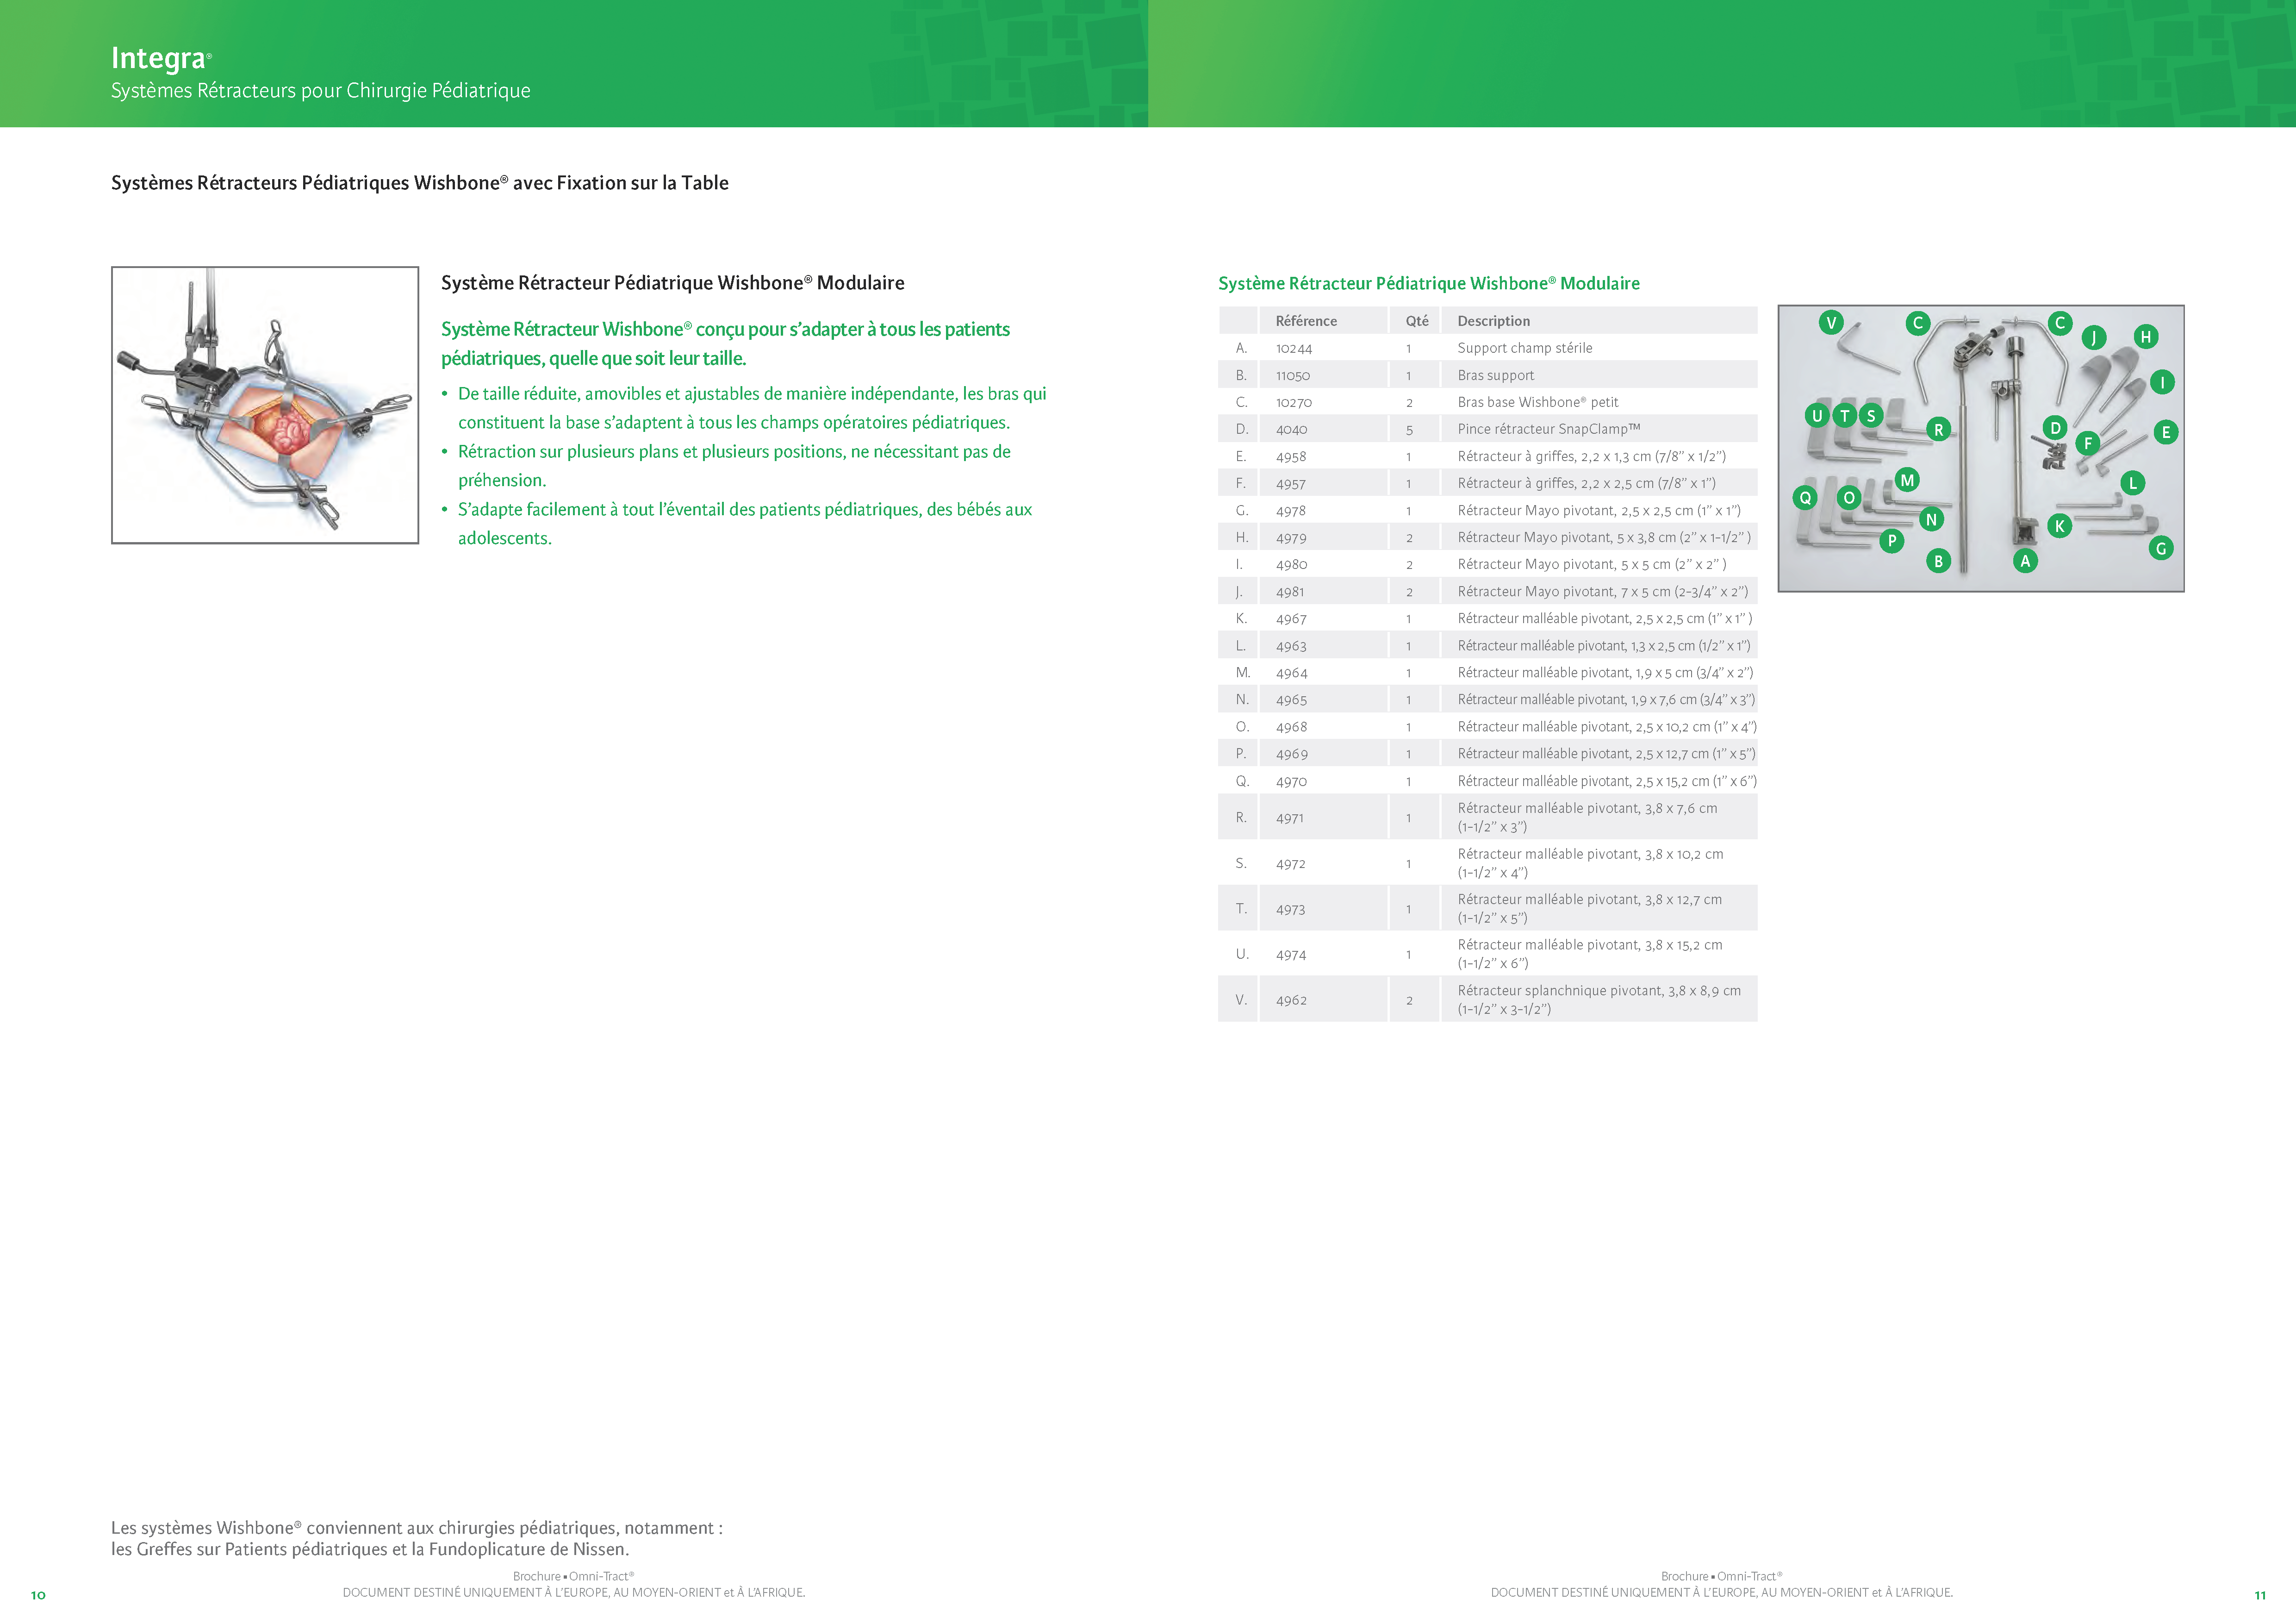
Task: Click the green H label circle
Action: (x=2145, y=337)
